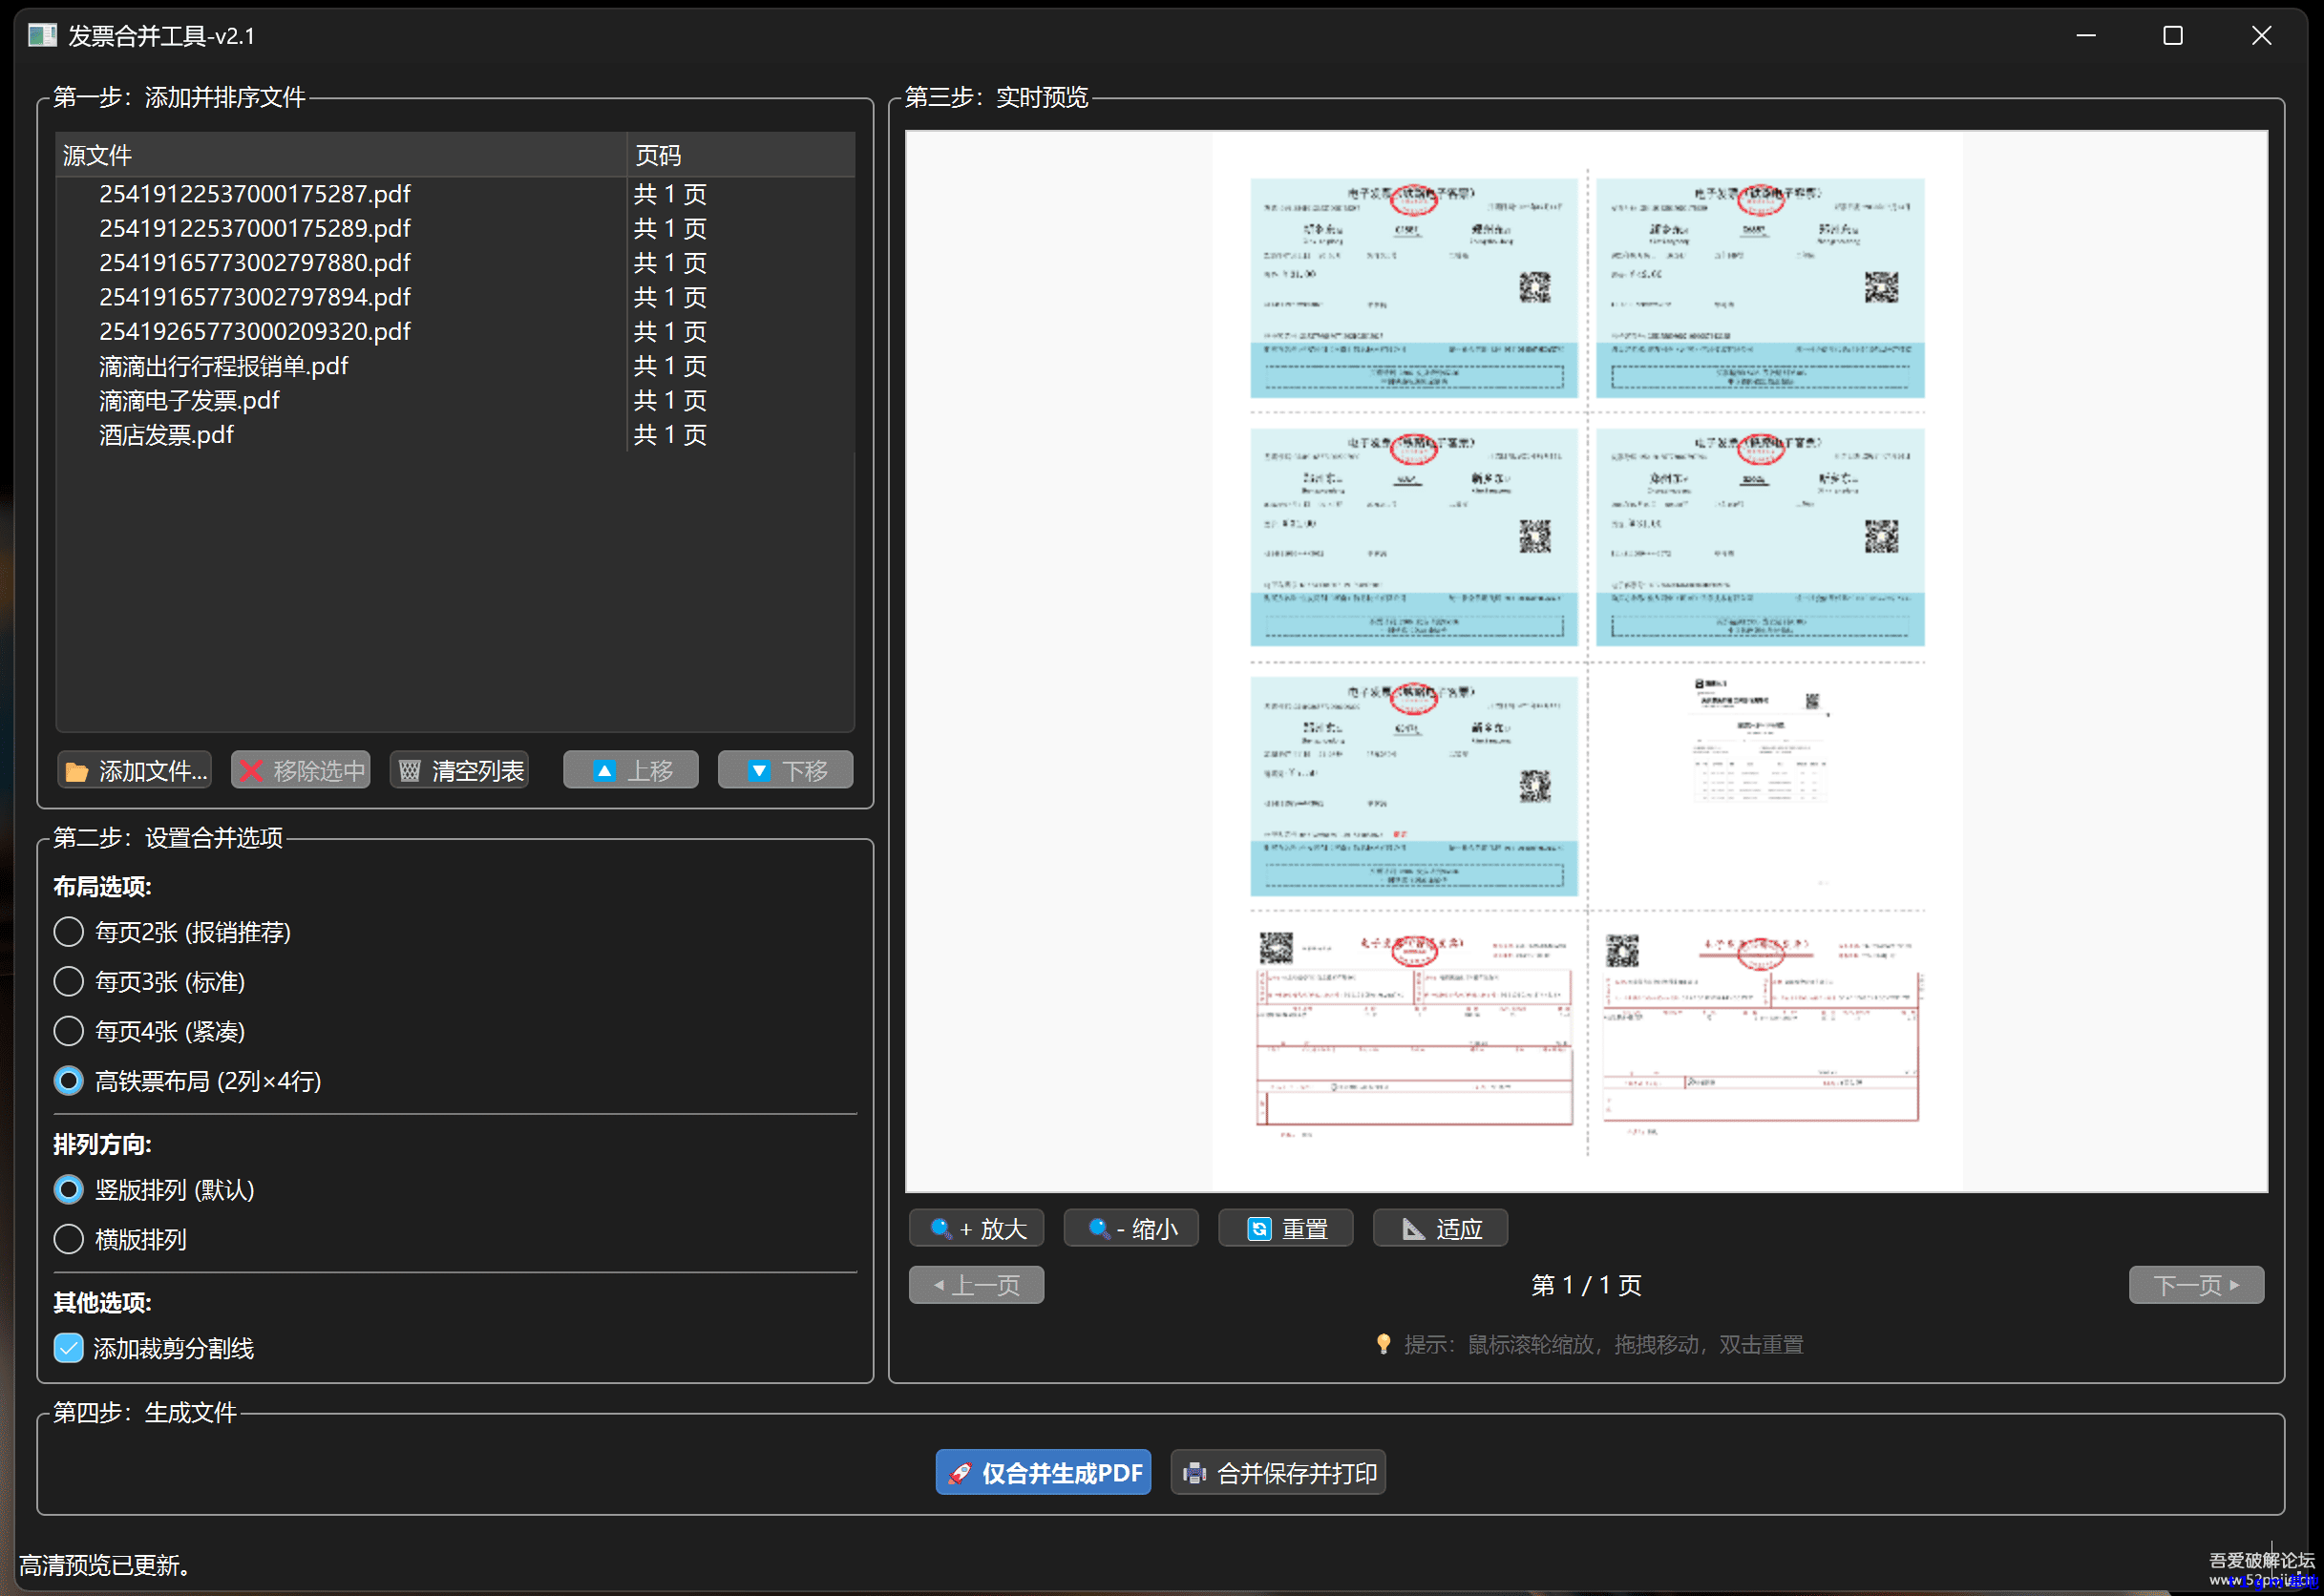Select the 每页2张 (报销推荐) layout option
The width and height of the screenshot is (2324, 1596).
68,931
